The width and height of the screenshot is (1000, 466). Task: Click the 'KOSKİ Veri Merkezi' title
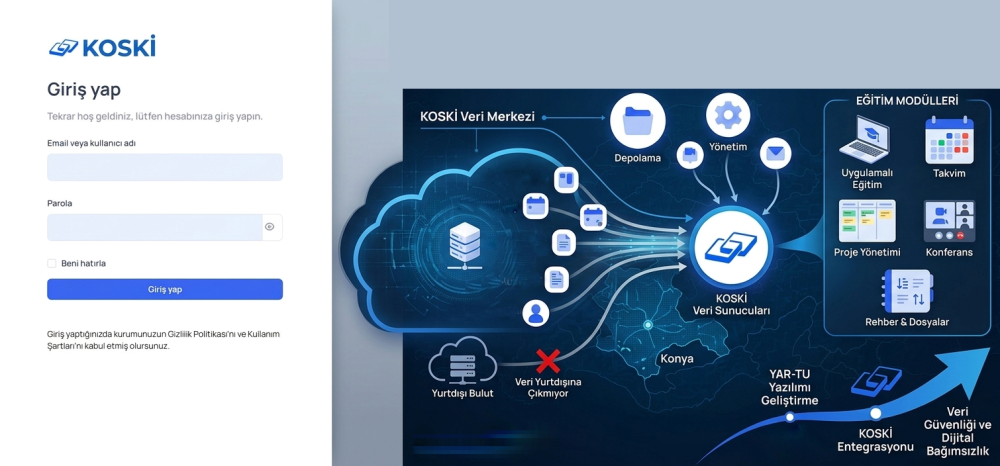477,117
